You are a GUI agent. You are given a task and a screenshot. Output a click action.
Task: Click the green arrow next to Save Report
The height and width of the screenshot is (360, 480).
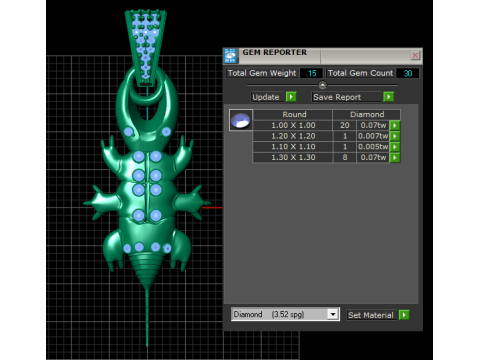coord(388,97)
